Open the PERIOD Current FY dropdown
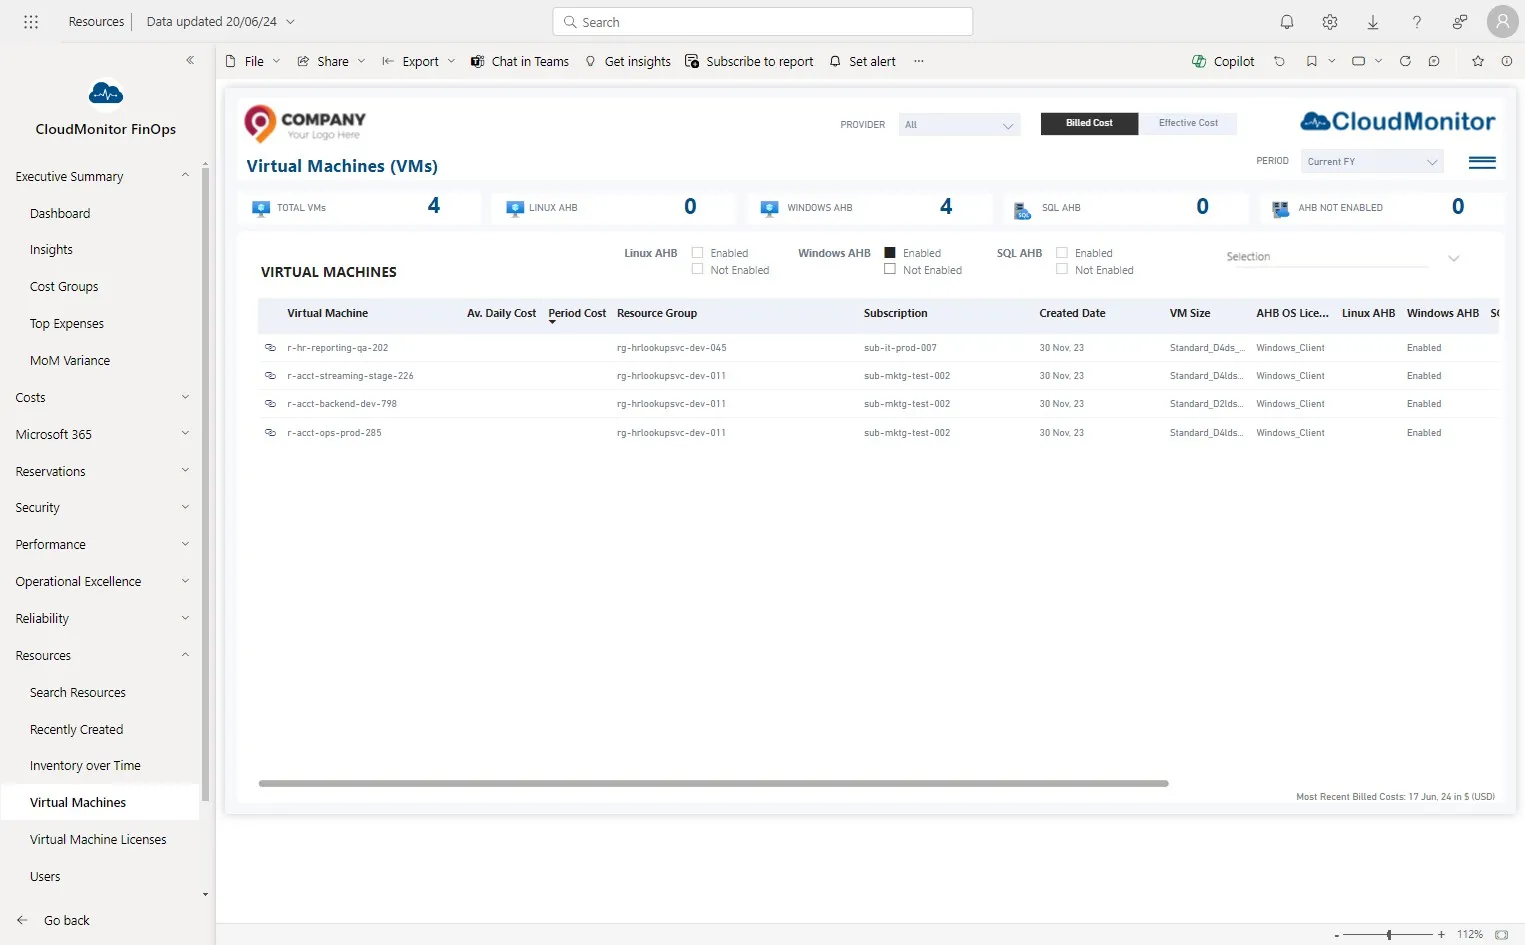 click(1372, 161)
